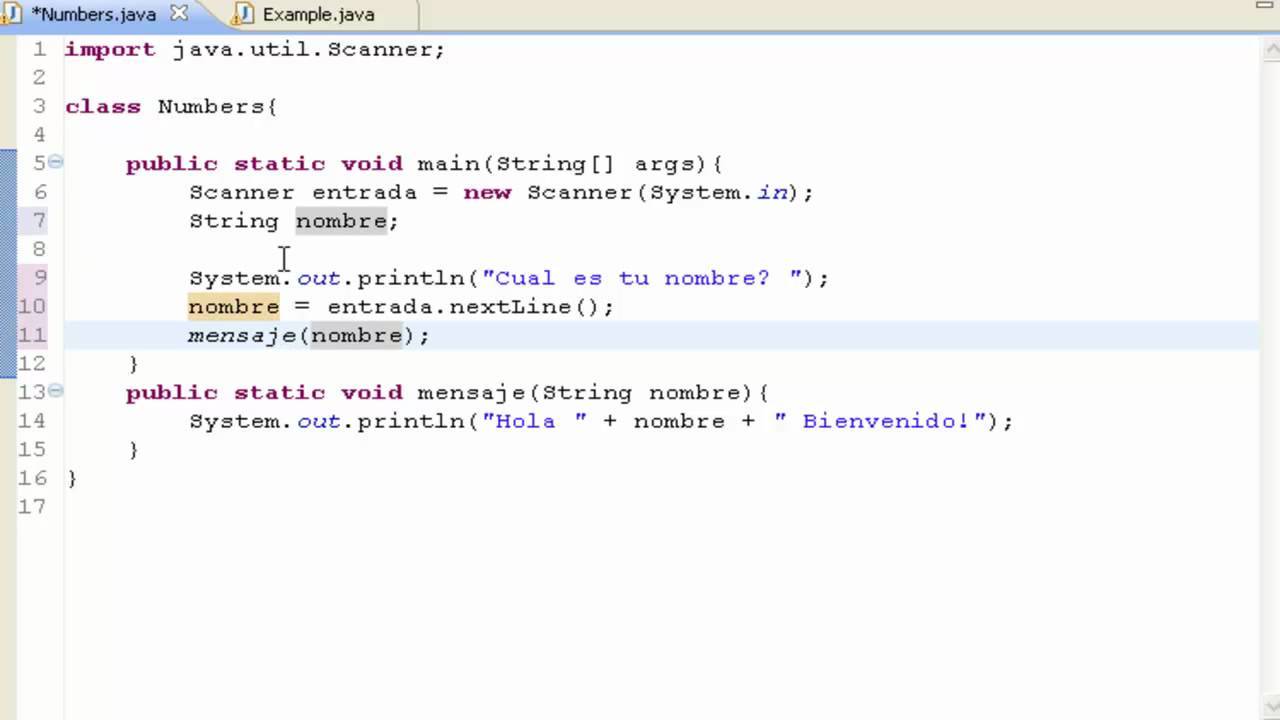Click line number 4 in the ruler
This screenshot has width=1280, height=720.
(39, 135)
